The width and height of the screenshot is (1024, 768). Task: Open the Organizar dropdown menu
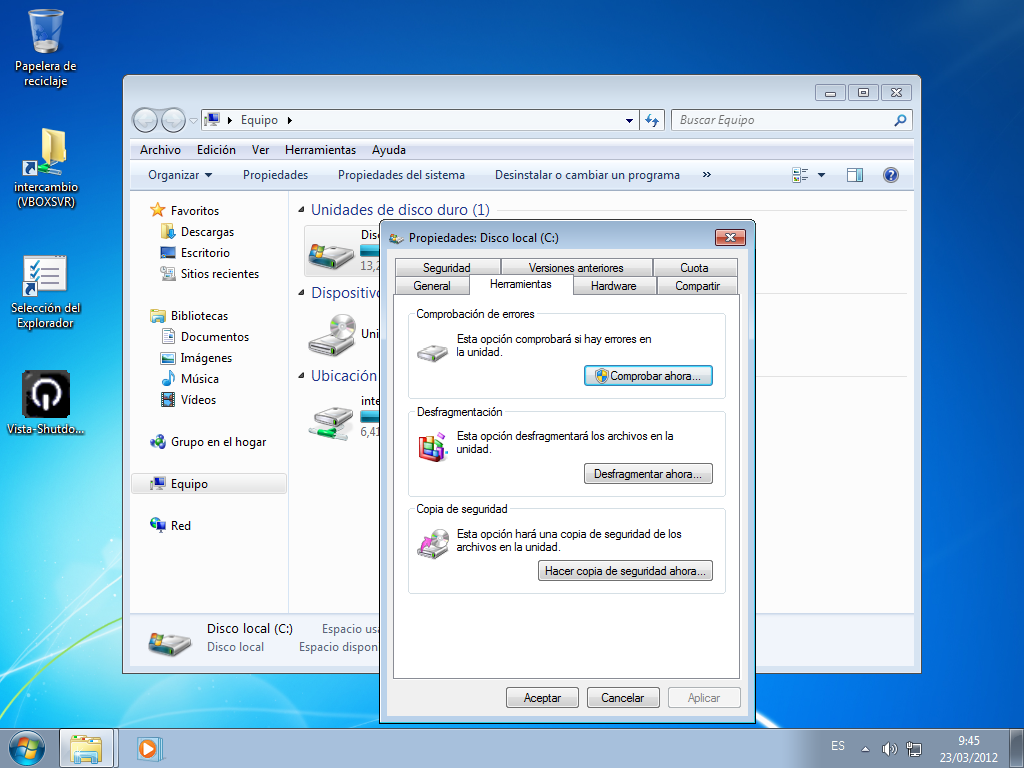coord(180,175)
